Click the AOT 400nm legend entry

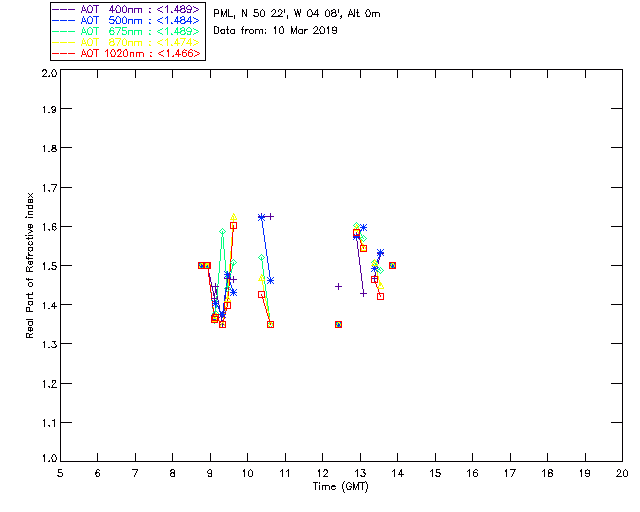point(126,9)
